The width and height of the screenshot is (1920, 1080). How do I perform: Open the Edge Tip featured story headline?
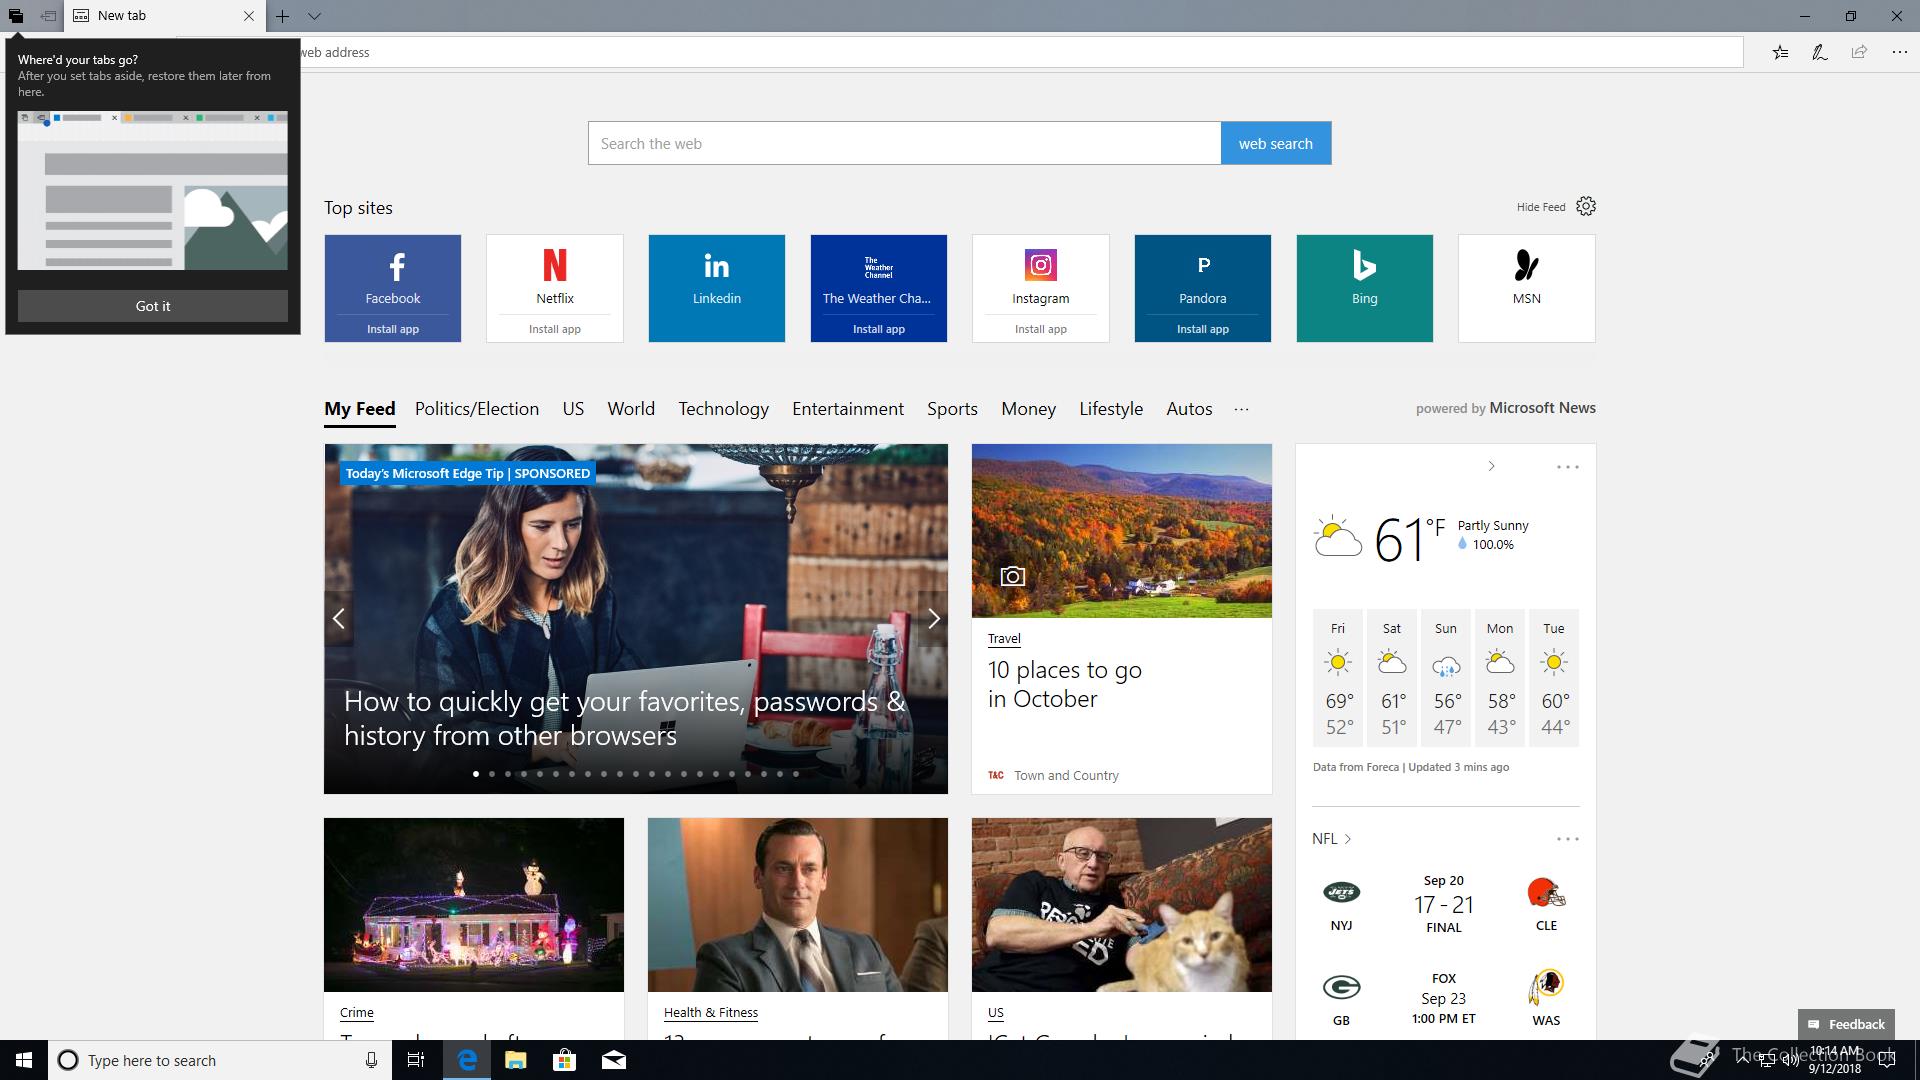[x=624, y=718]
